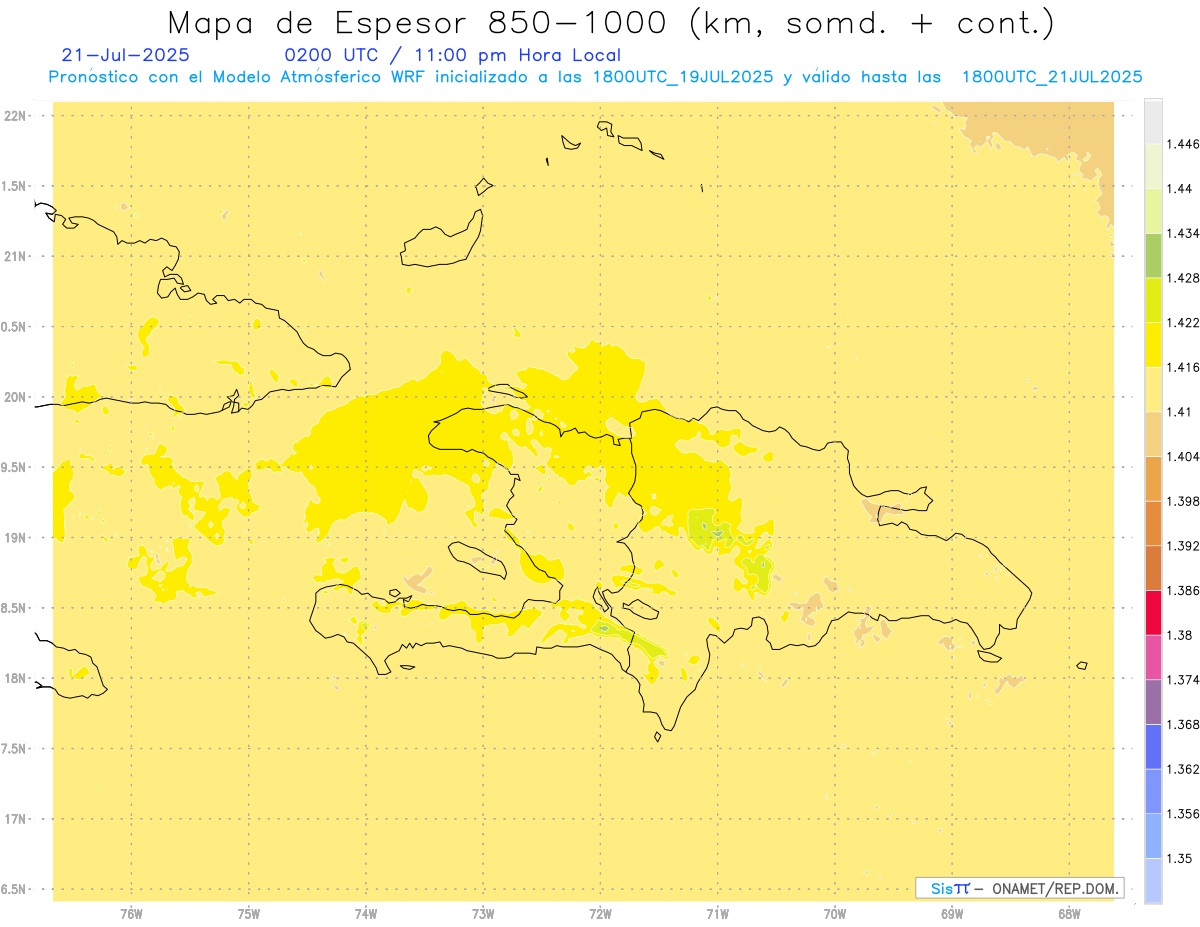Select the 18N latitude label
The height and width of the screenshot is (927, 1200).
coord(16,678)
